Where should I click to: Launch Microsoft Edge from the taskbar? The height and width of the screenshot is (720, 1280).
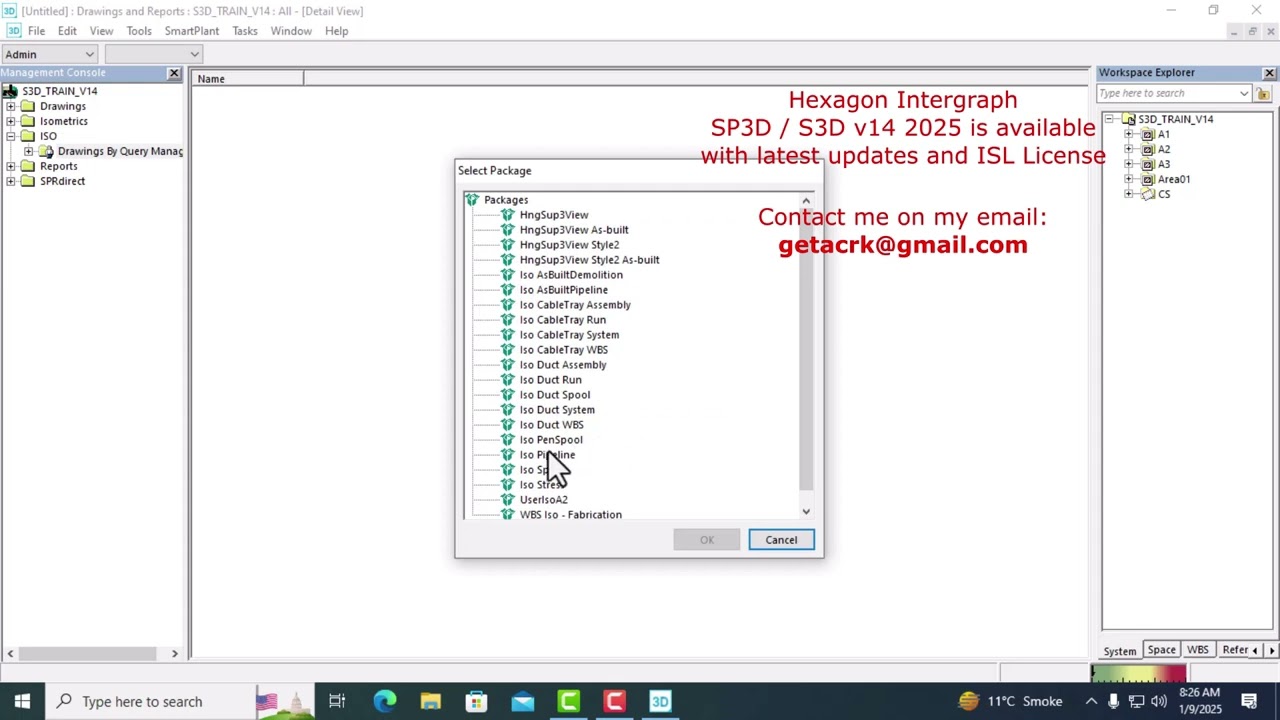coord(384,701)
